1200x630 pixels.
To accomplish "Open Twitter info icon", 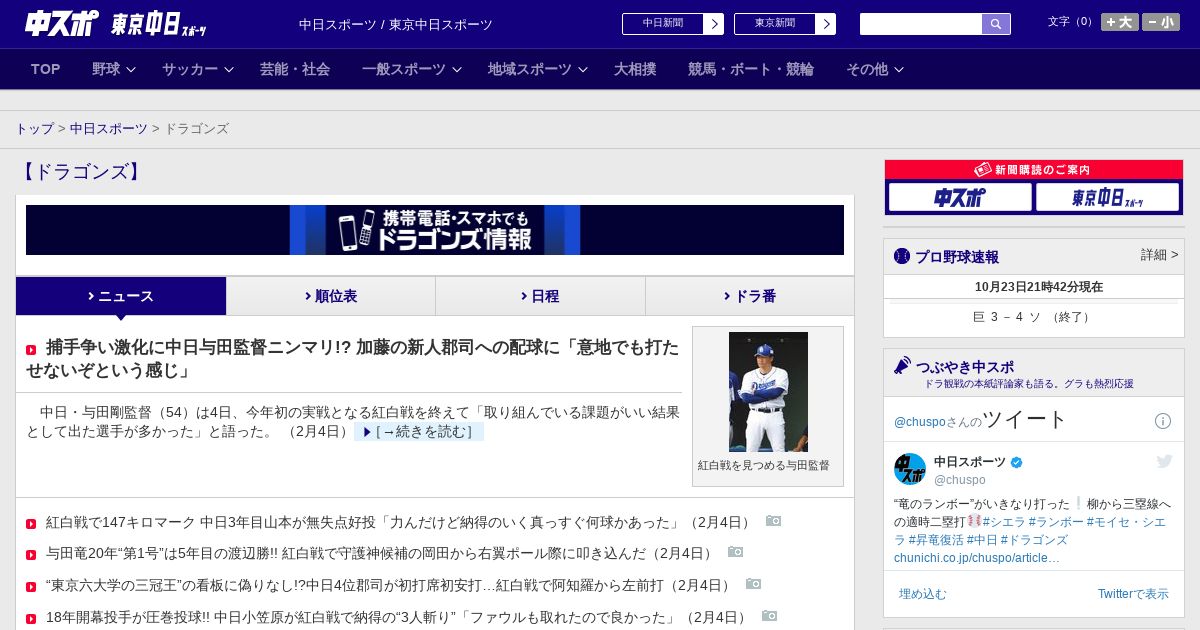I will click(x=1163, y=421).
